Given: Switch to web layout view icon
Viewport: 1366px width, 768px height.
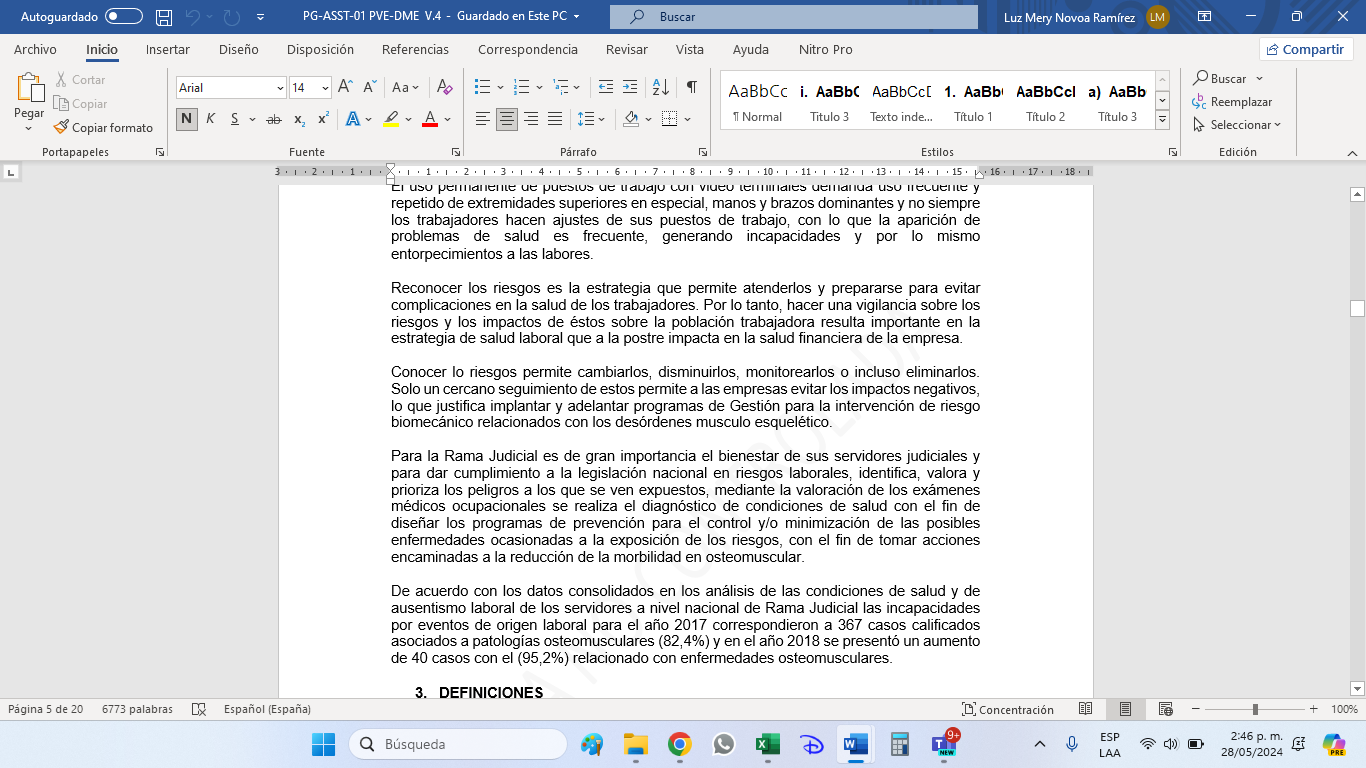Looking at the screenshot, I should (x=1166, y=709).
